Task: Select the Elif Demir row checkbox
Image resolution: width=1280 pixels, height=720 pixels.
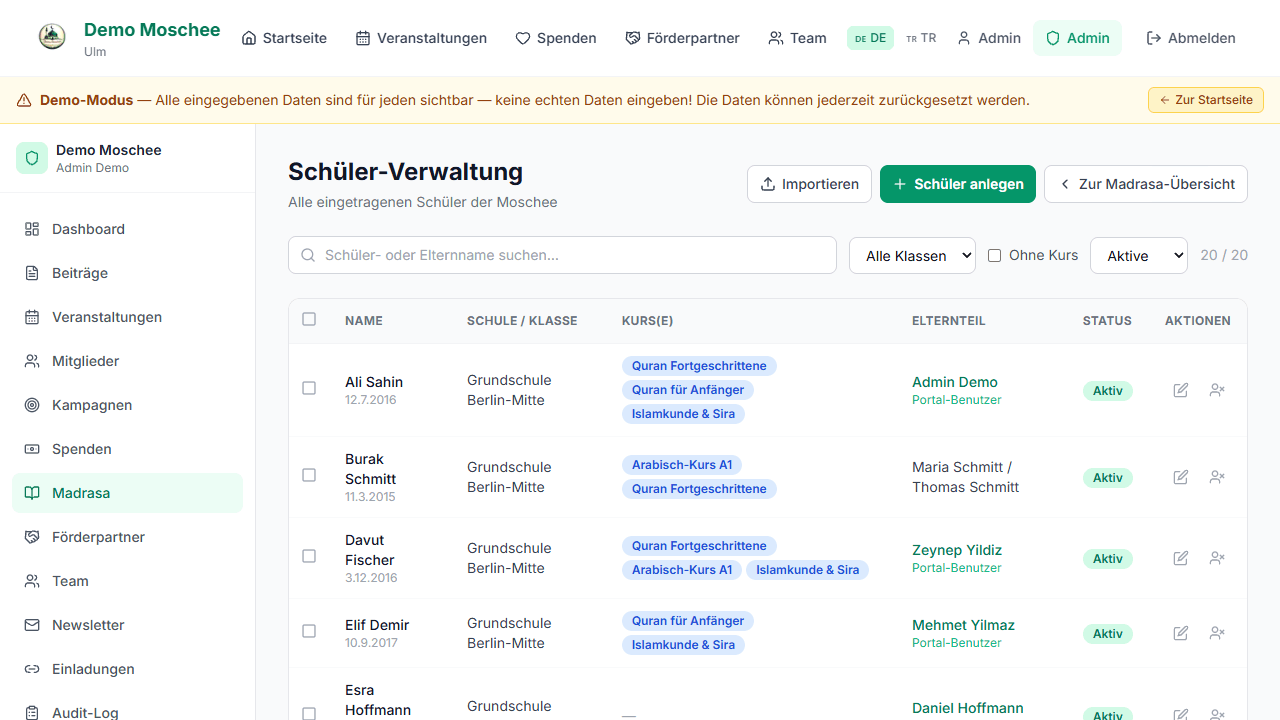Action: point(309,631)
